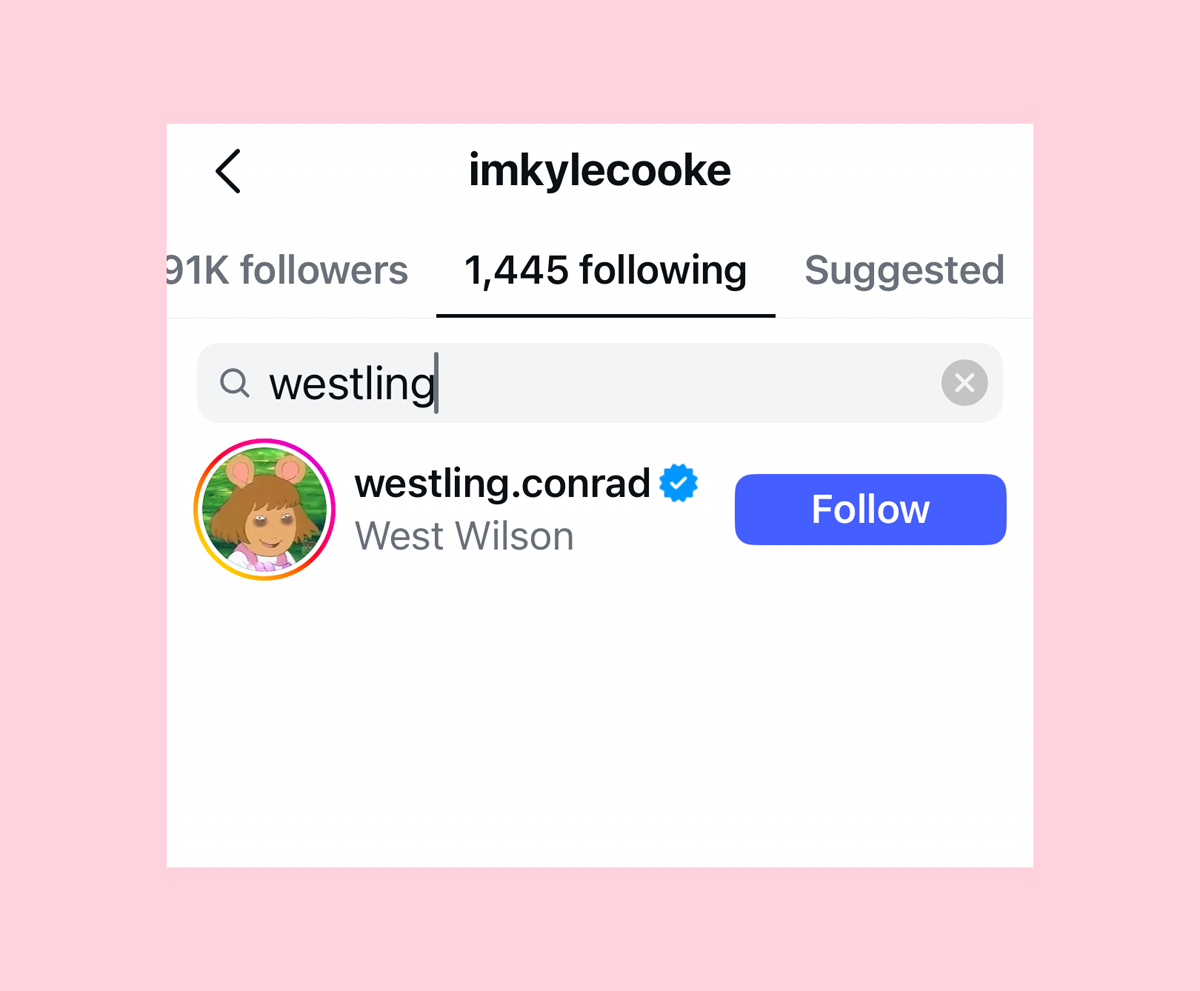Viewport: 1200px width, 991px height.
Task: Switch to the 91K followers tab
Action: click(288, 270)
